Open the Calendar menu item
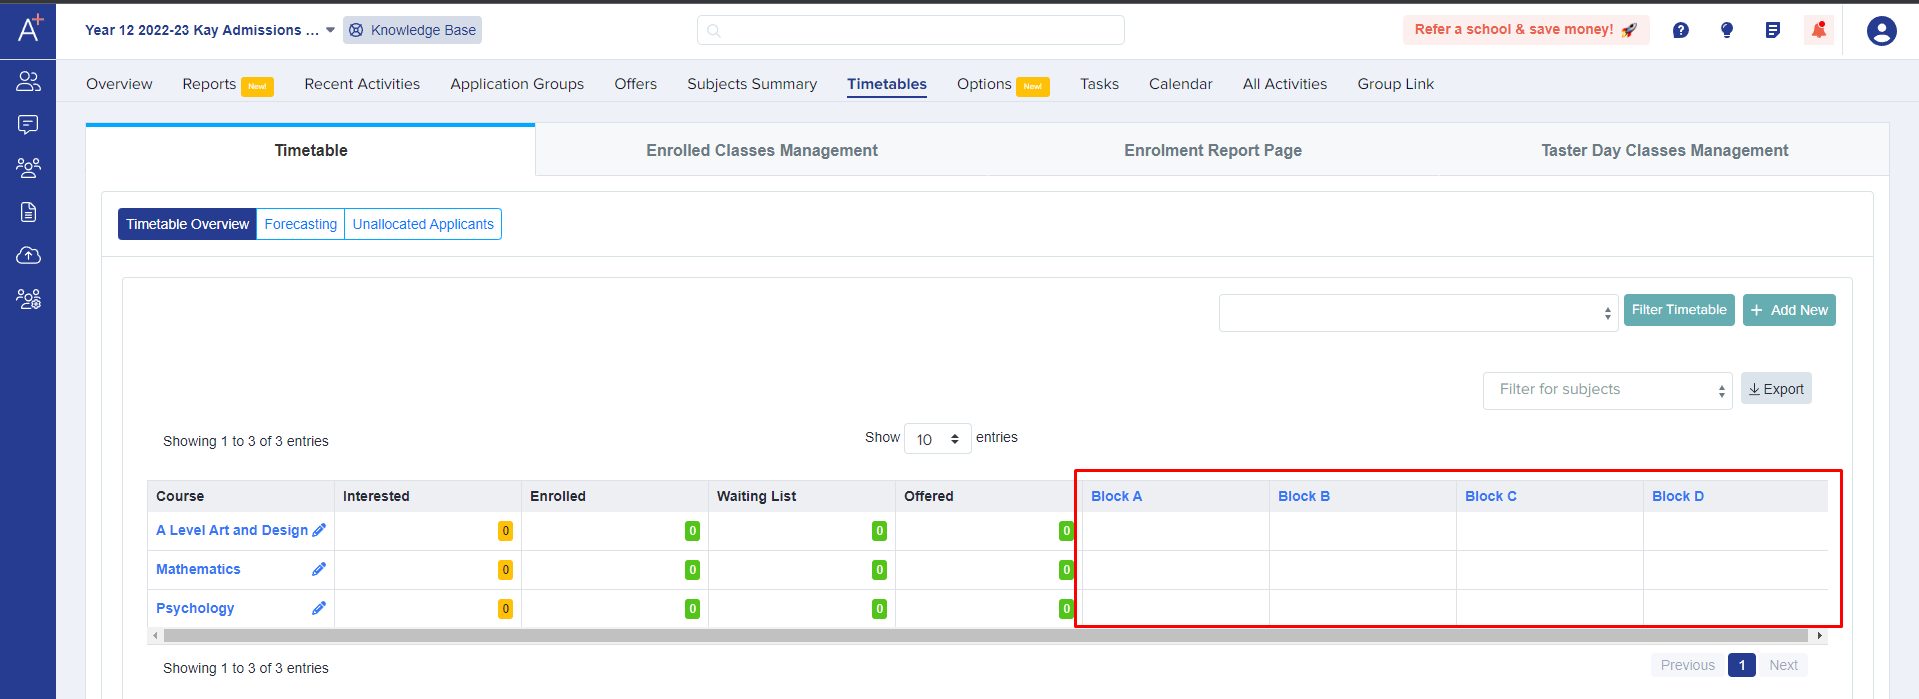Viewport: 1919px width, 699px height. [1180, 84]
